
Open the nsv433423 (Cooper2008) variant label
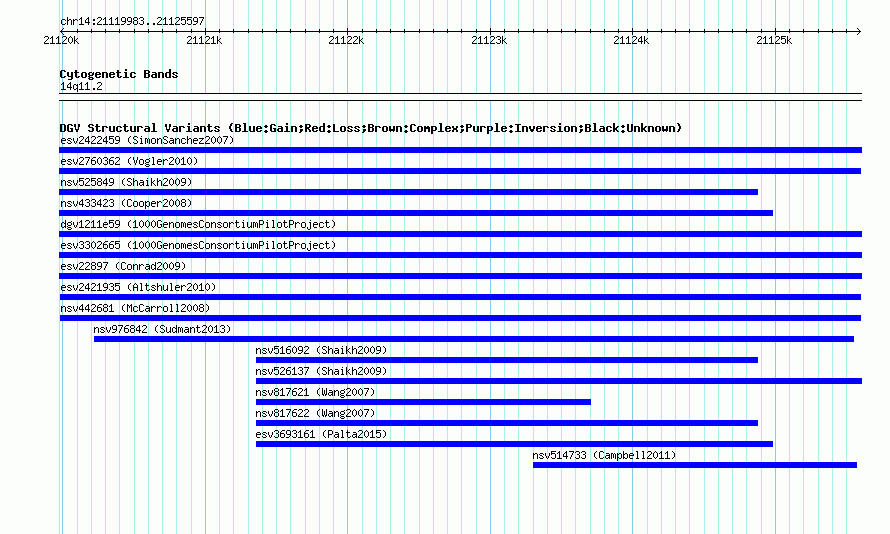[126, 203]
